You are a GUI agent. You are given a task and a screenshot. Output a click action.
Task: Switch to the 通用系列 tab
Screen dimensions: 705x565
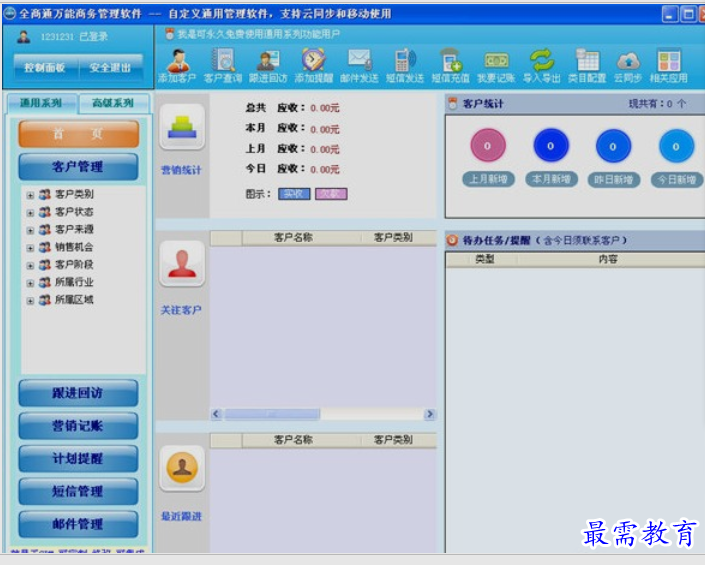(x=41, y=103)
